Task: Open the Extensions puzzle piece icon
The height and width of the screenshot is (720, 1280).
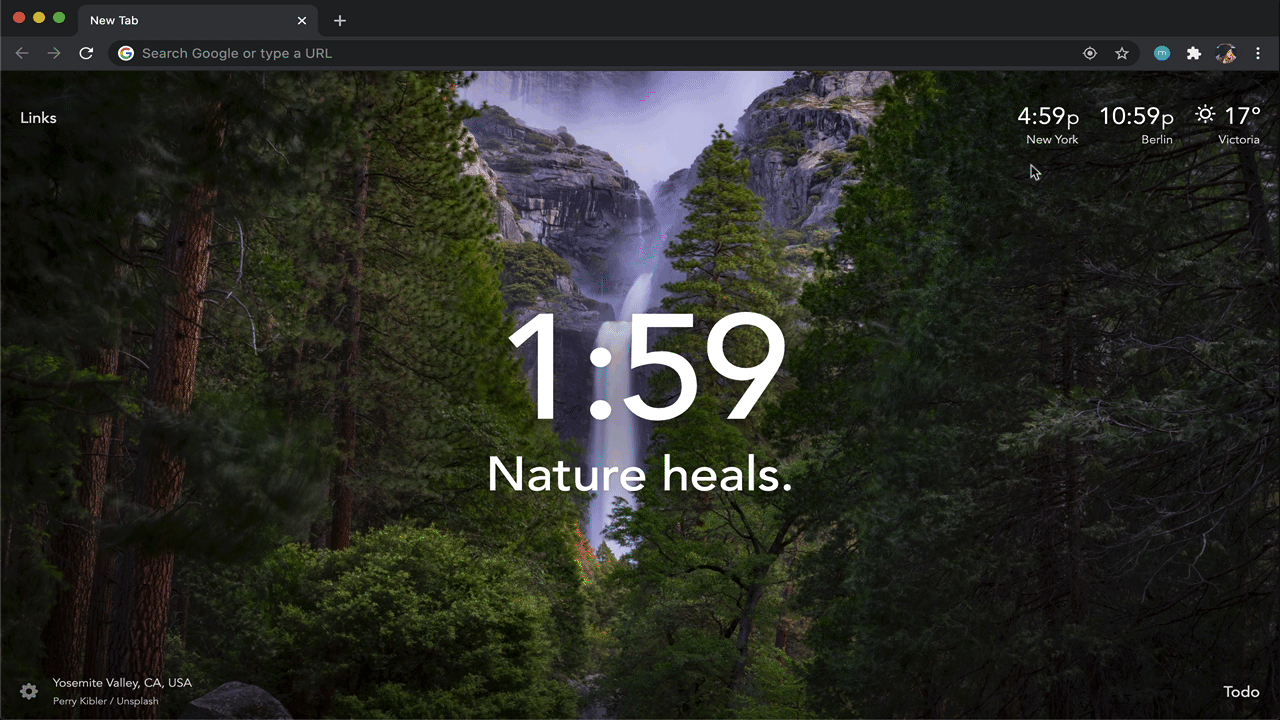Action: (1193, 53)
